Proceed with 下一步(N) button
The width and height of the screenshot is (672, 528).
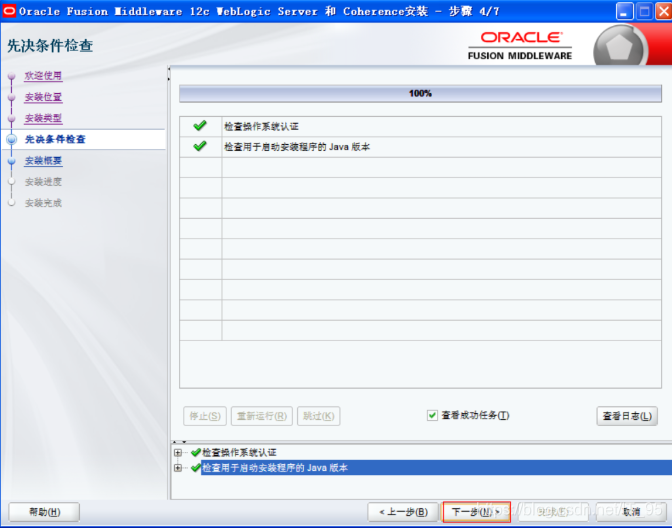tap(476, 512)
